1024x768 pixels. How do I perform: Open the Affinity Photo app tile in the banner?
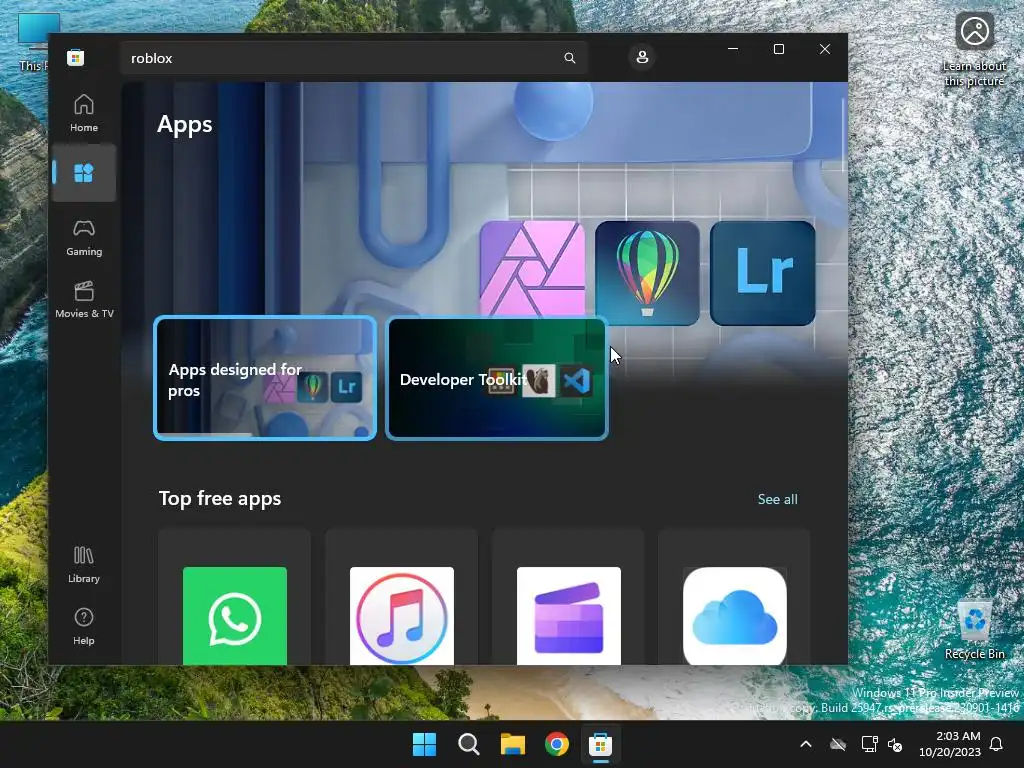tap(532, 269)
